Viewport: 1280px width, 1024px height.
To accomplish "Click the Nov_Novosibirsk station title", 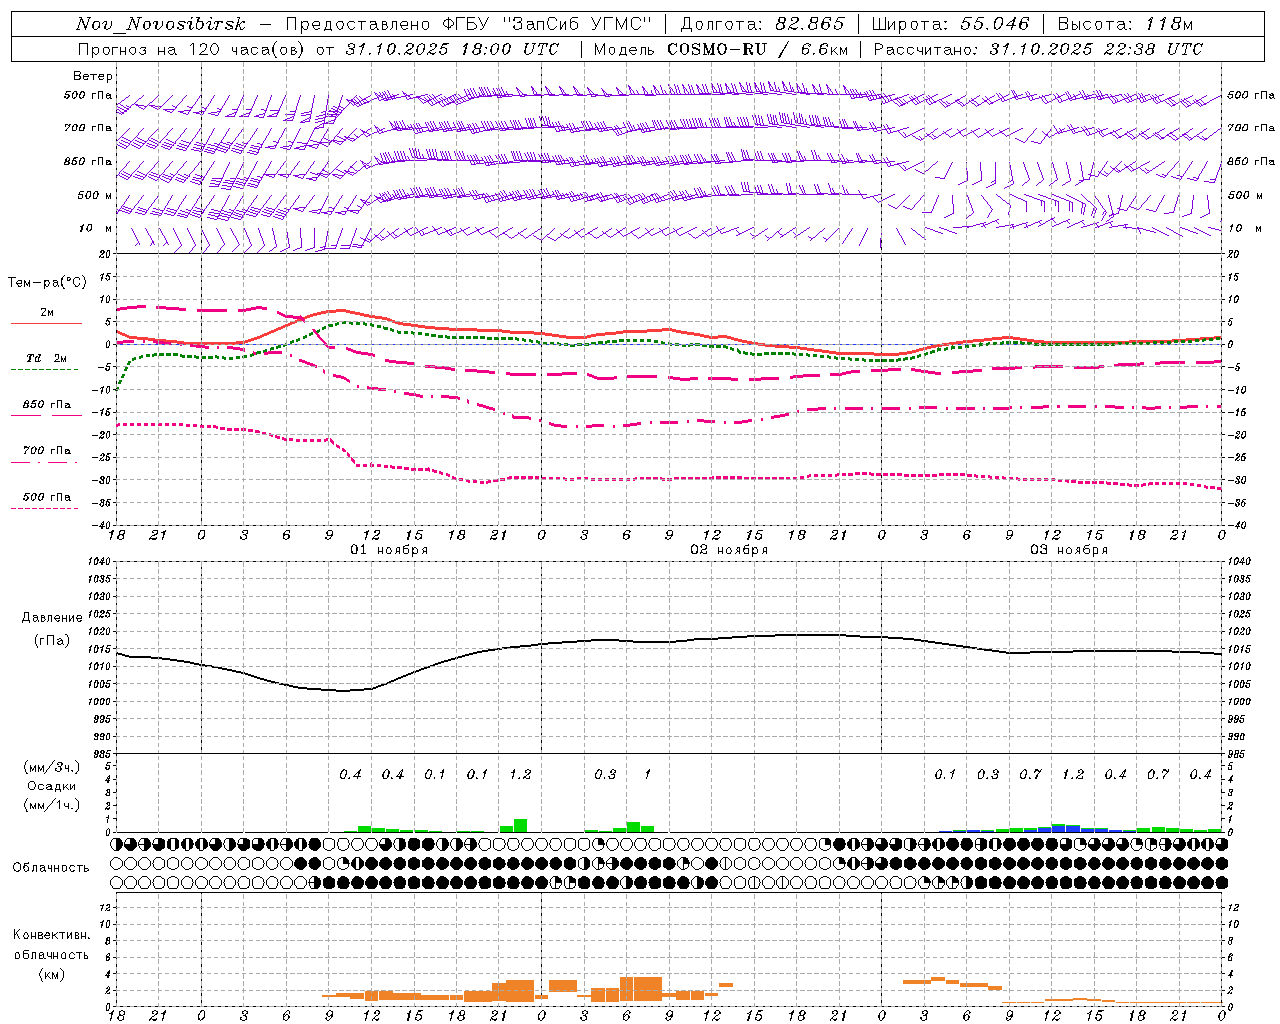I will [x=161, y=24].
